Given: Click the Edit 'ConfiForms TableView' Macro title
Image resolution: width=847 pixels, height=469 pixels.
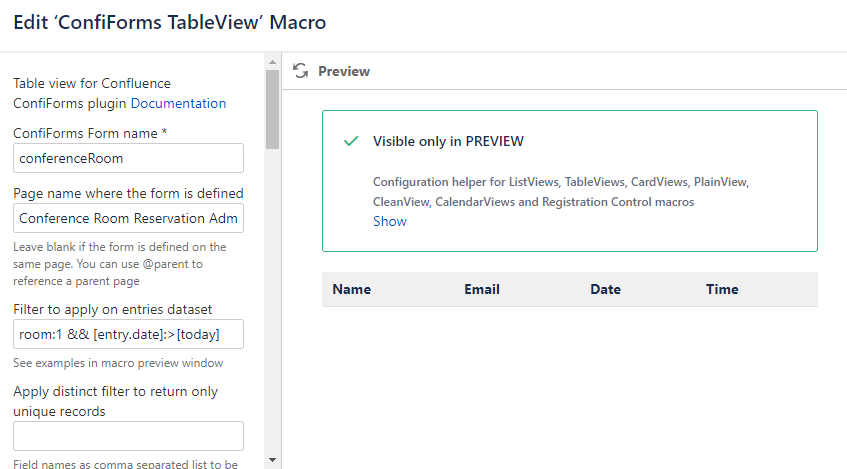Looking at the screenshot, I should 170,23.
